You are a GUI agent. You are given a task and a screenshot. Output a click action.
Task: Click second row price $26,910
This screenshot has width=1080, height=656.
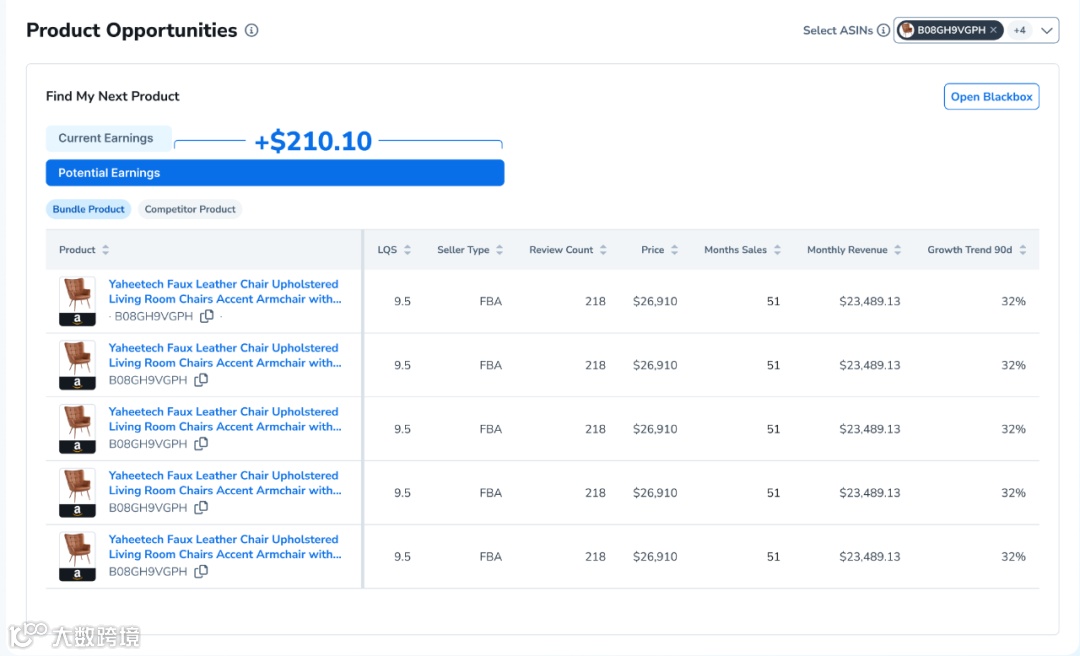(655, 365)
